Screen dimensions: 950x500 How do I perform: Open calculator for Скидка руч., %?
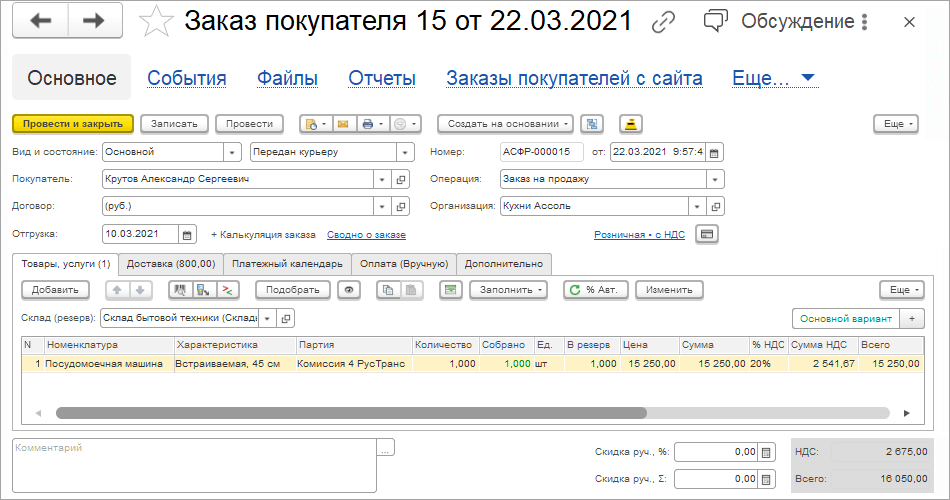(766, 452)
